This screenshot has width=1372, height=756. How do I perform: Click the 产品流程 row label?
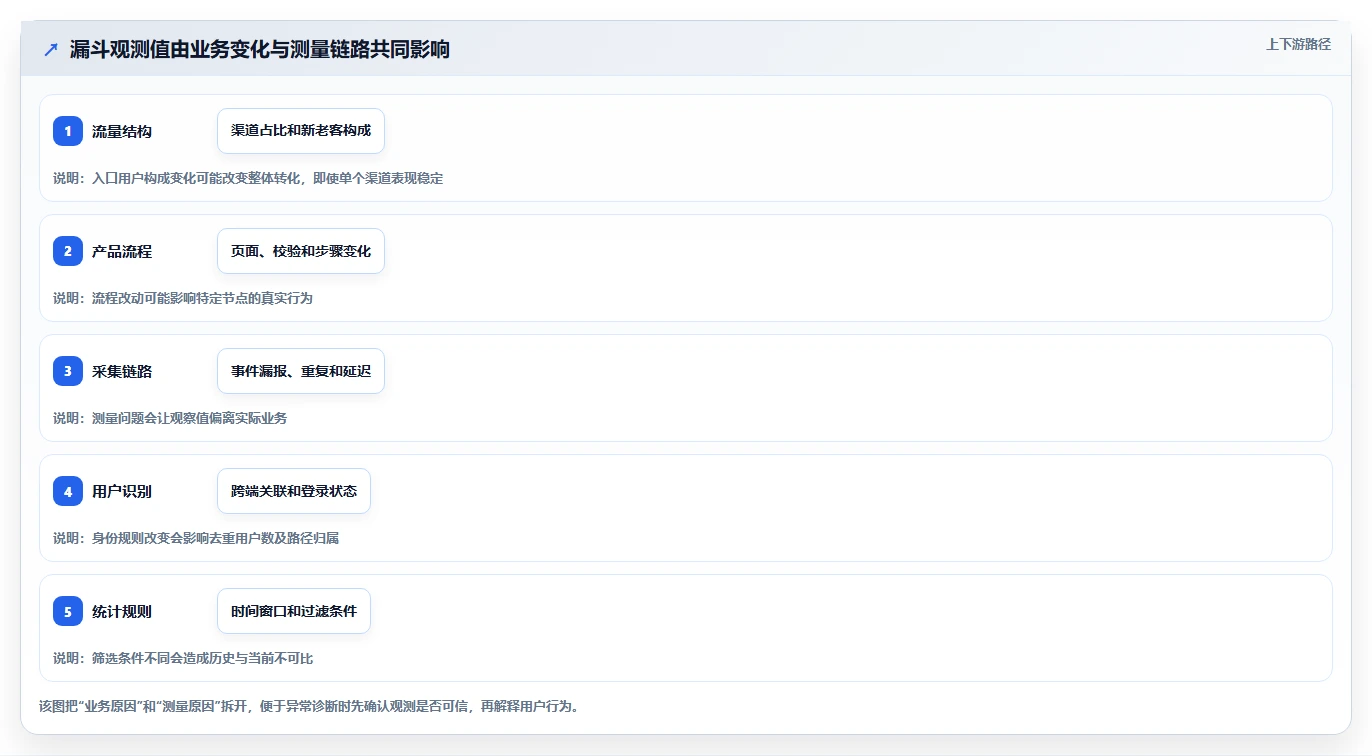coord(122,251)
